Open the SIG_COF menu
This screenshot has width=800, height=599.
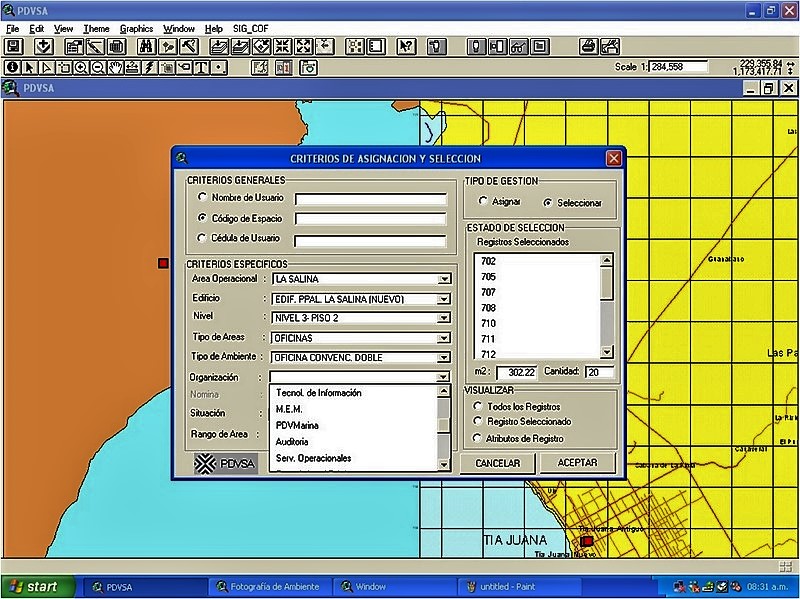pyautogui.click(x=251, y=29)
